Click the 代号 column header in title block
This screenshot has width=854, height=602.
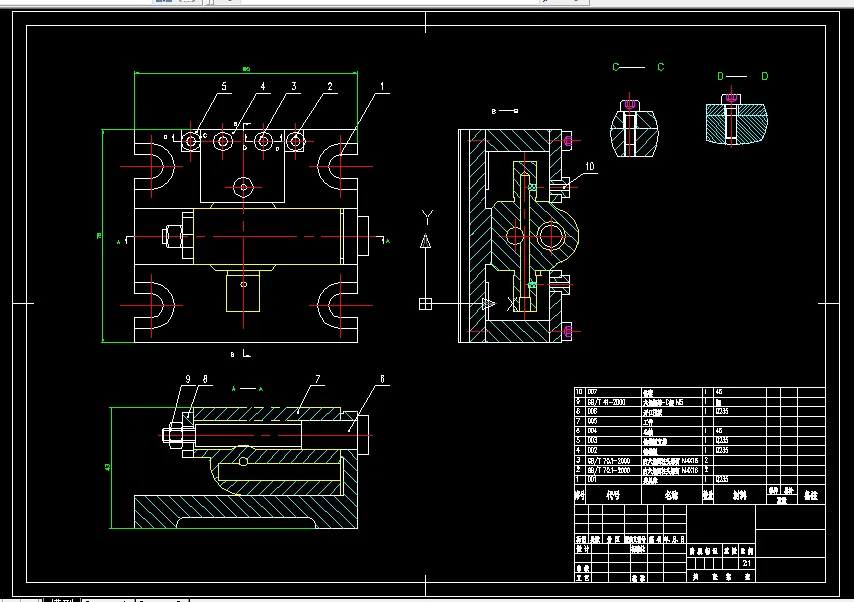(613, 495)
